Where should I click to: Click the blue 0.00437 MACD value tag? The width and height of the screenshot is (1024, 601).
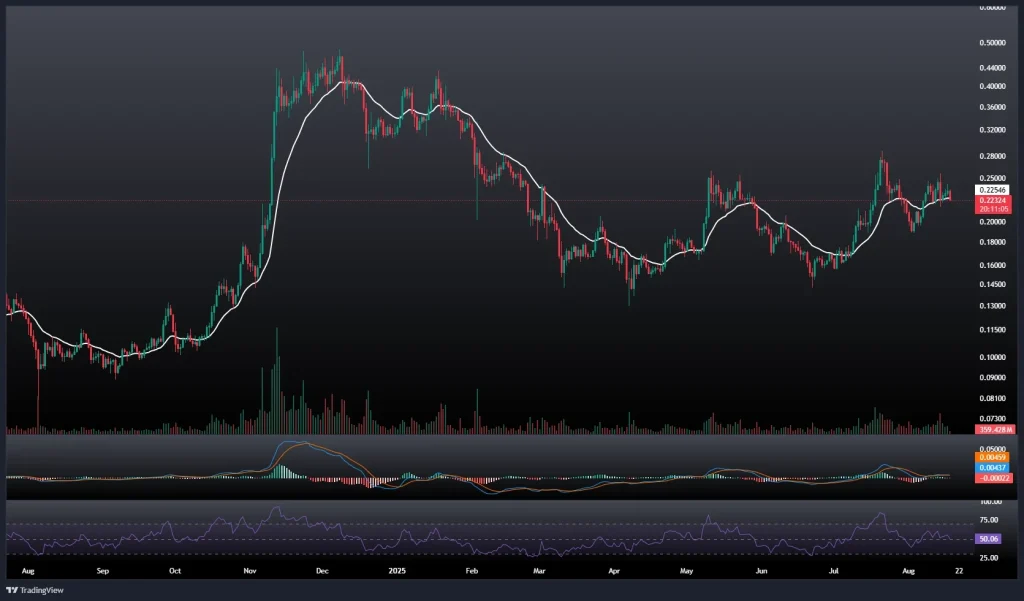point(993,468)
